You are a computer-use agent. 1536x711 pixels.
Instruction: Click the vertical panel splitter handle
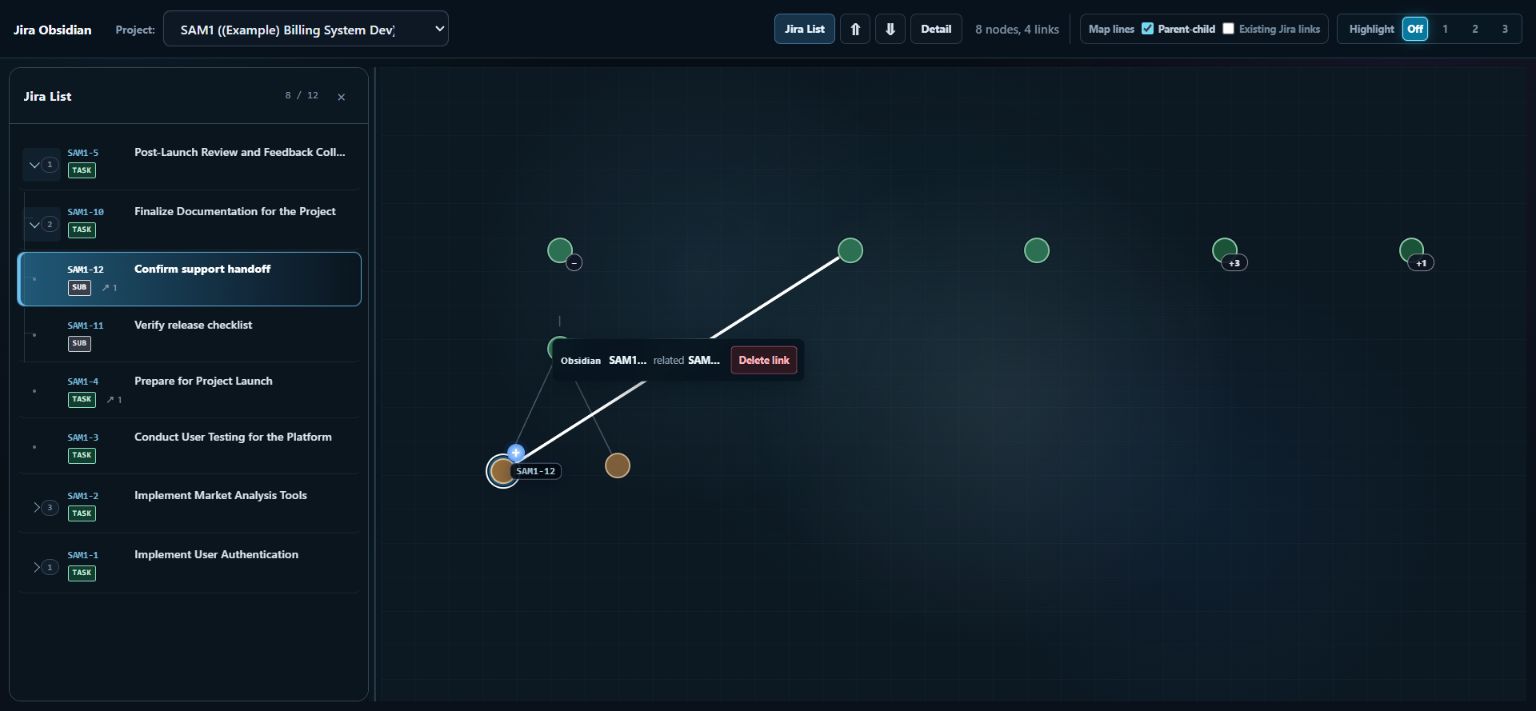coord(375,384)
